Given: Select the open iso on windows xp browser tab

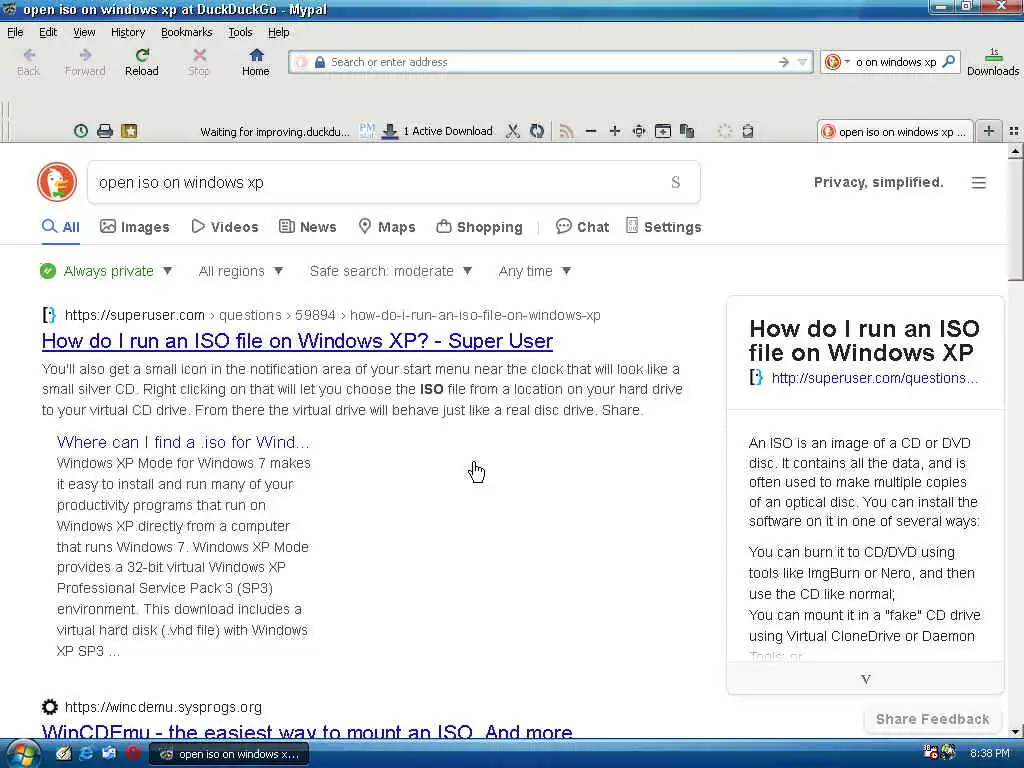Looking at the screenshot, I should pos(895,131).
